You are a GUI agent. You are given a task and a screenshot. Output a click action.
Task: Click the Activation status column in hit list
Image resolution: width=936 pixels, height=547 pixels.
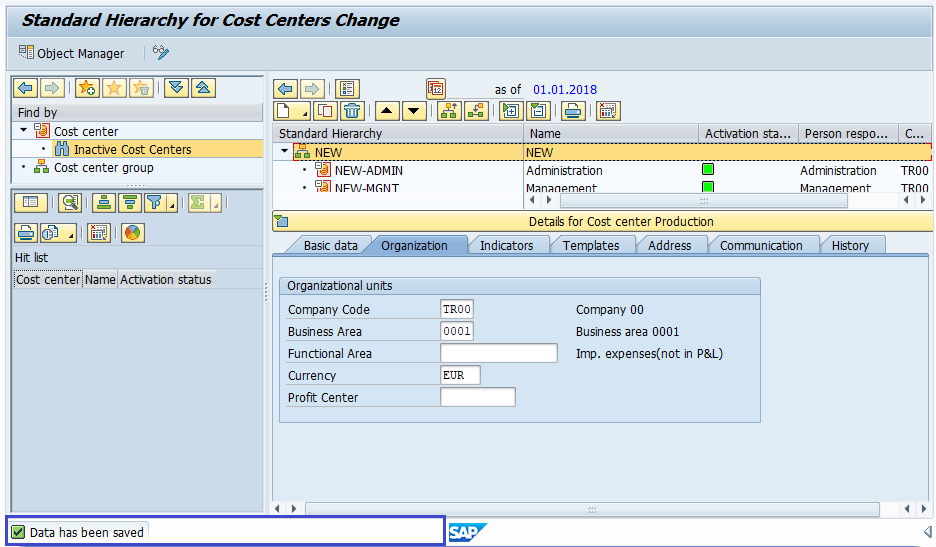pos(165,279)
